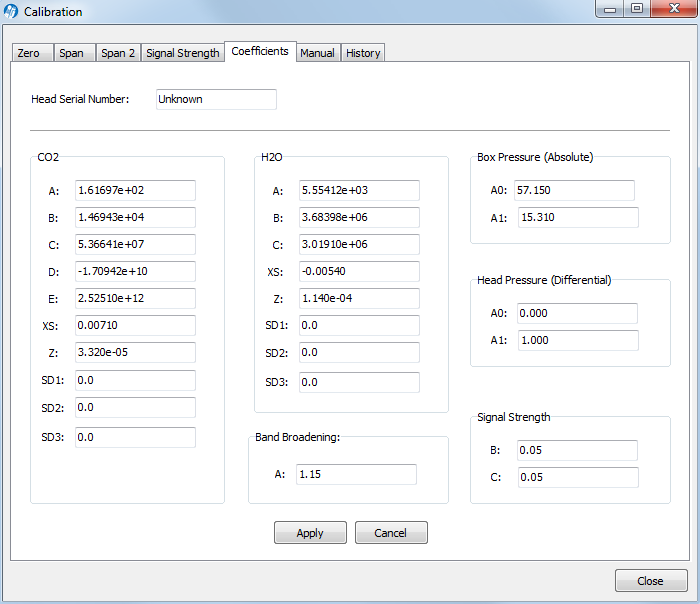Apply the coefficient changes
Screen dimensions: 700x604
point(310,533)
